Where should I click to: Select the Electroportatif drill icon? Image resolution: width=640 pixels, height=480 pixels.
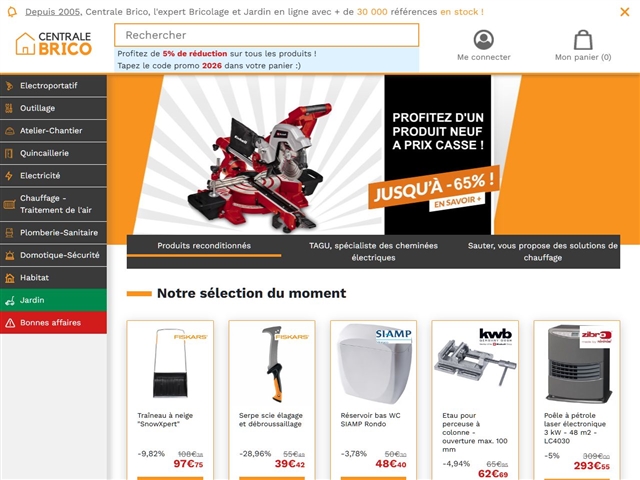(x=9, y=86)
